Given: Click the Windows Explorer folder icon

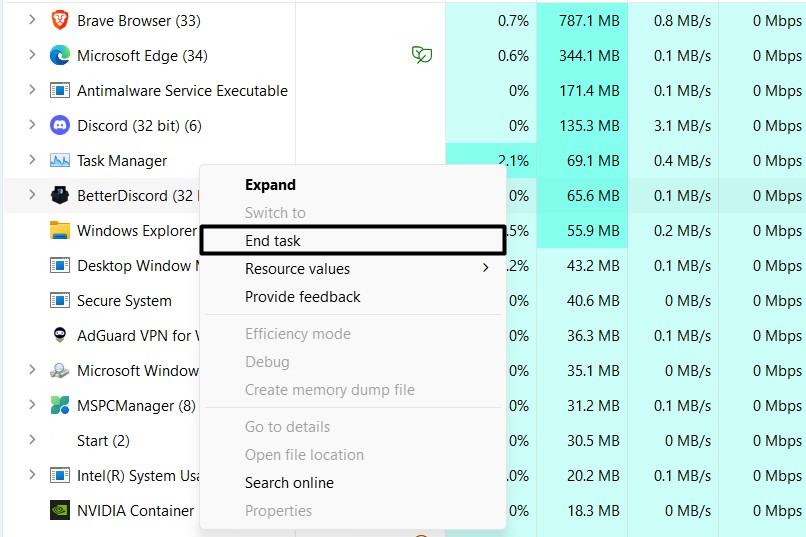Looking at the screenshot, I should click(60, 231).
